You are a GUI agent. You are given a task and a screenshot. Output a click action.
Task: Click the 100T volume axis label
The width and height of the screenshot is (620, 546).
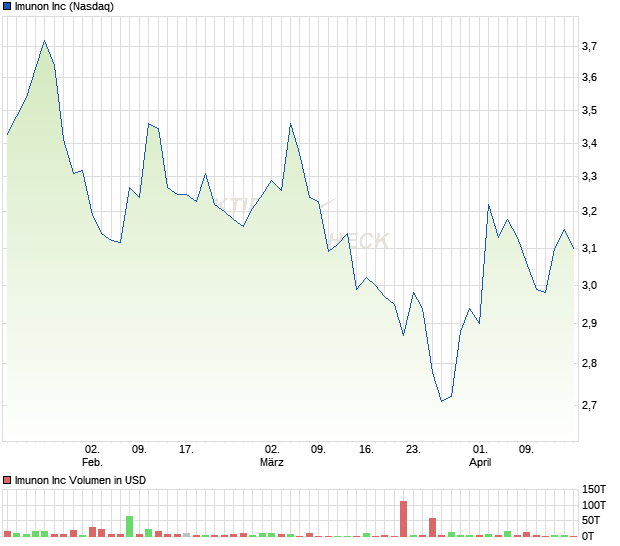click(x=594, y=505)
